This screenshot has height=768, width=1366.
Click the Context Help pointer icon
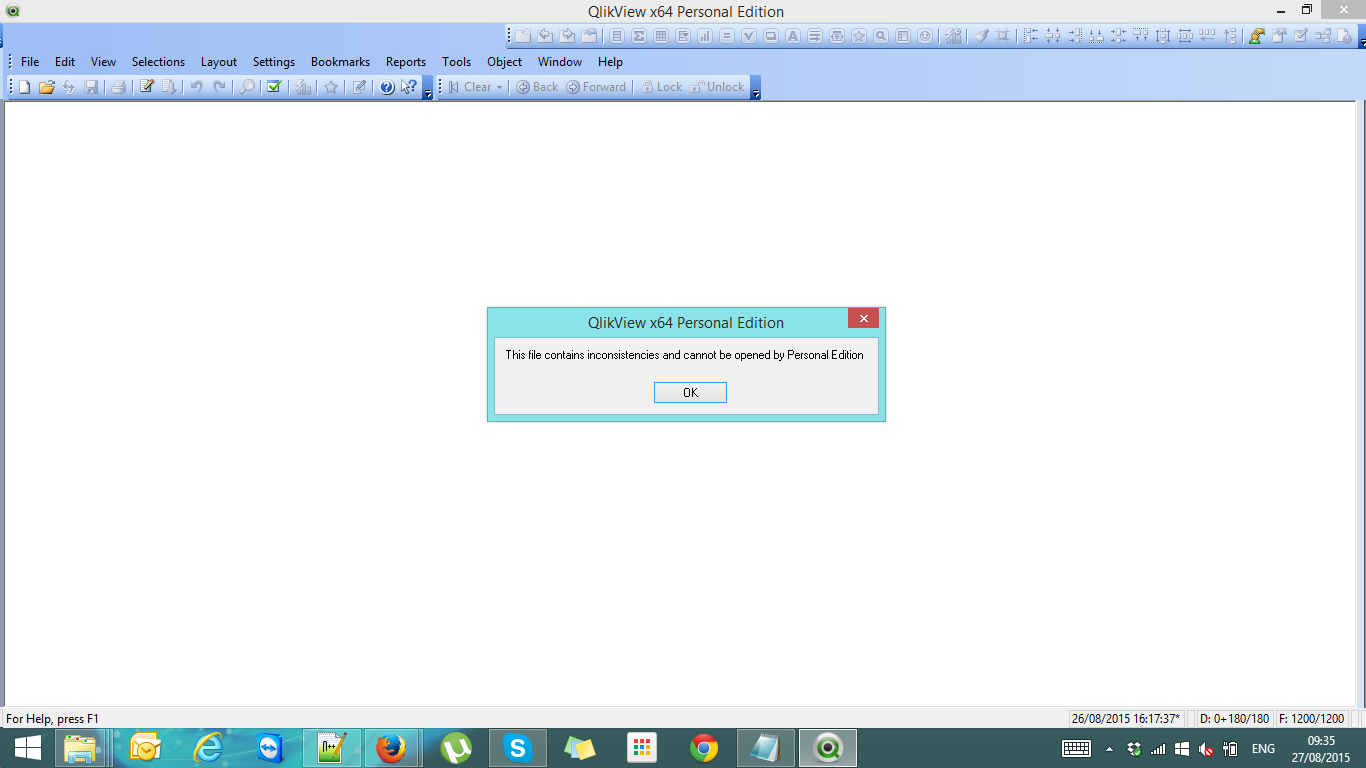(x=409, y=87)
